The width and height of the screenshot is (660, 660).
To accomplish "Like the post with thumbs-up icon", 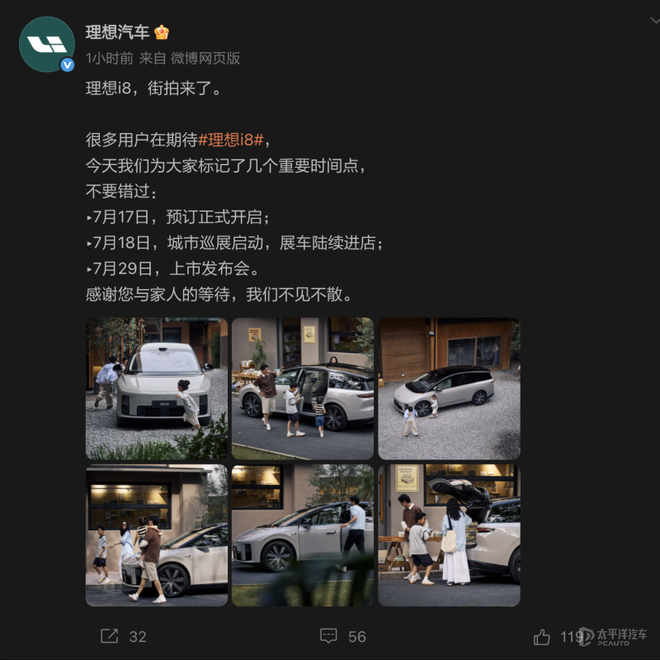I will [542, 637].
